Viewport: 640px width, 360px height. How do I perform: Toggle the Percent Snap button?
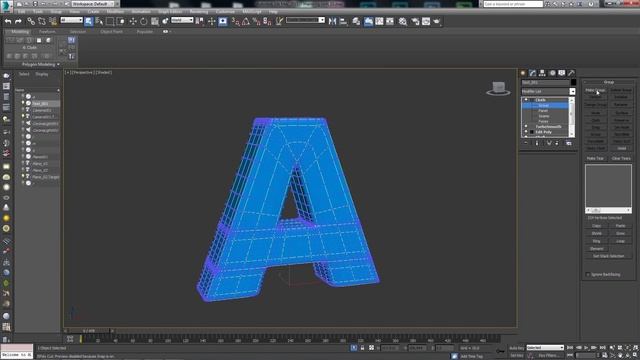click(257, 21)
